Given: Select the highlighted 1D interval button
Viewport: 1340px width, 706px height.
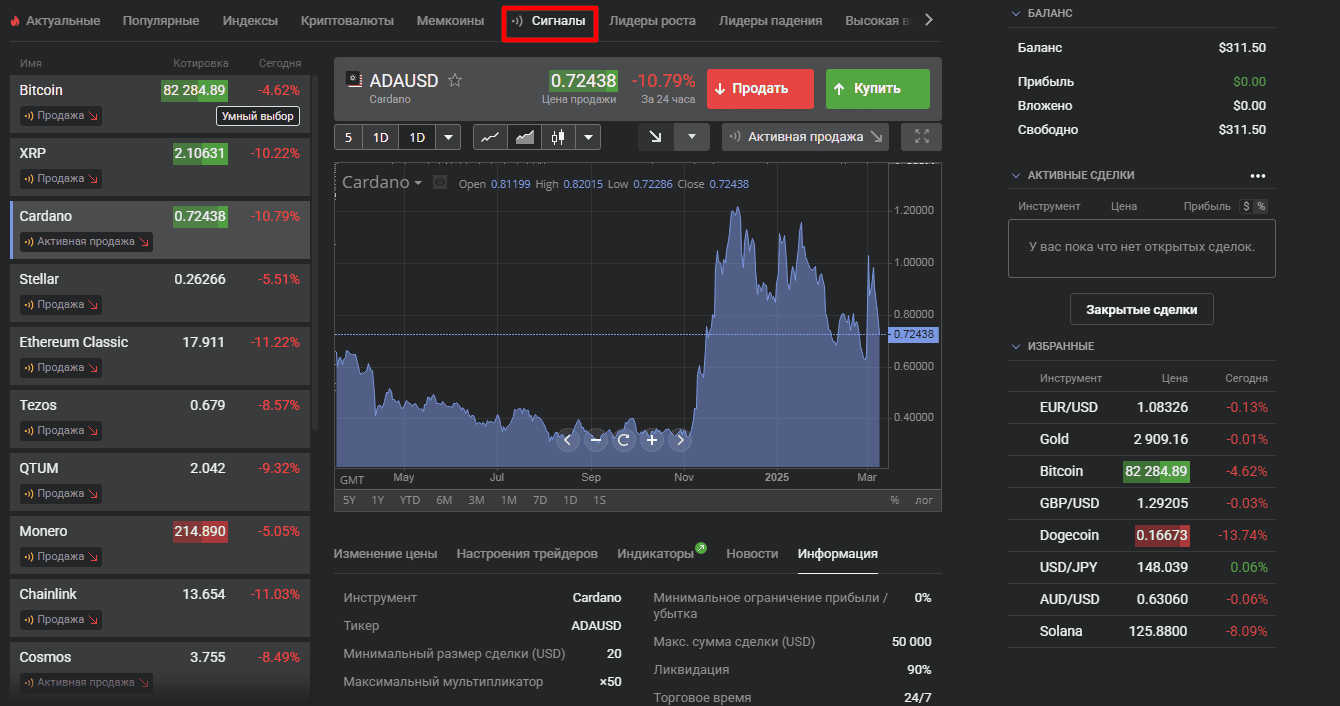Looking at the screenshot, I should (417, 137).
